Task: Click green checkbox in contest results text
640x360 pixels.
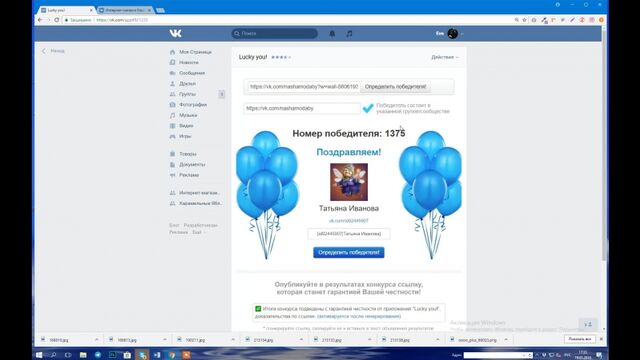Action: pyautogui.click(x=258, y=309)
